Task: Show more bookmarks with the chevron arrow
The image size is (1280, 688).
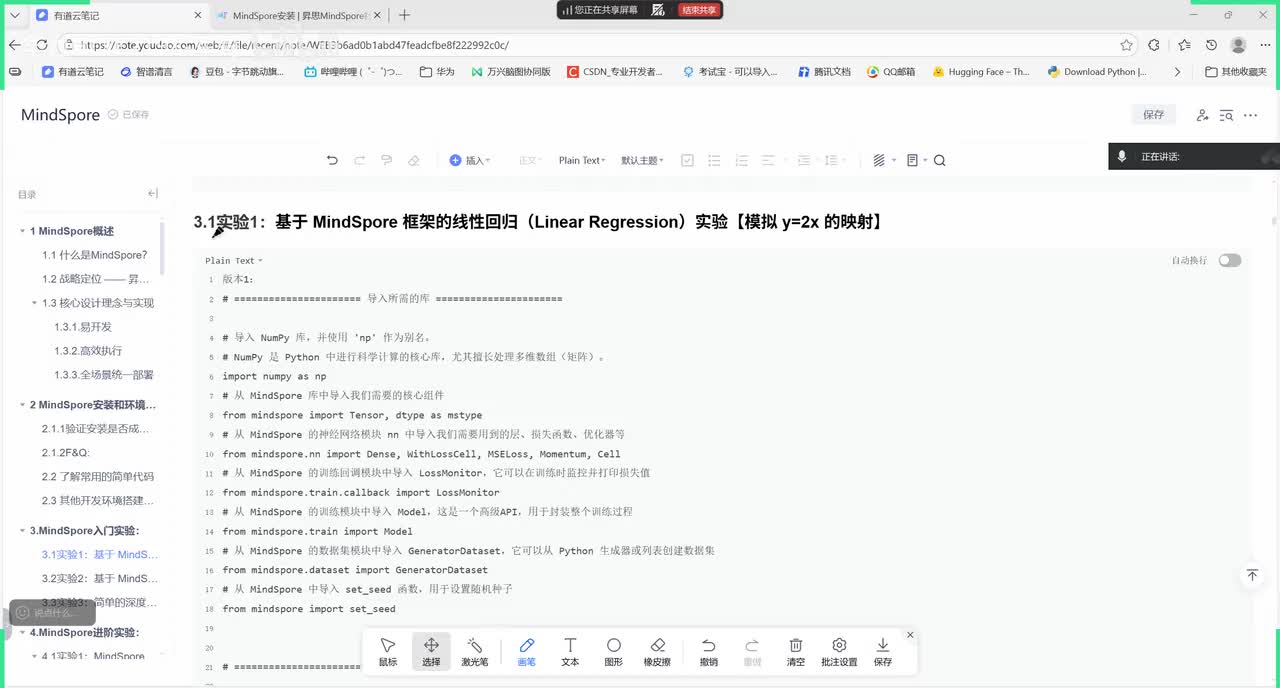Action: [x=1177, y=72]
